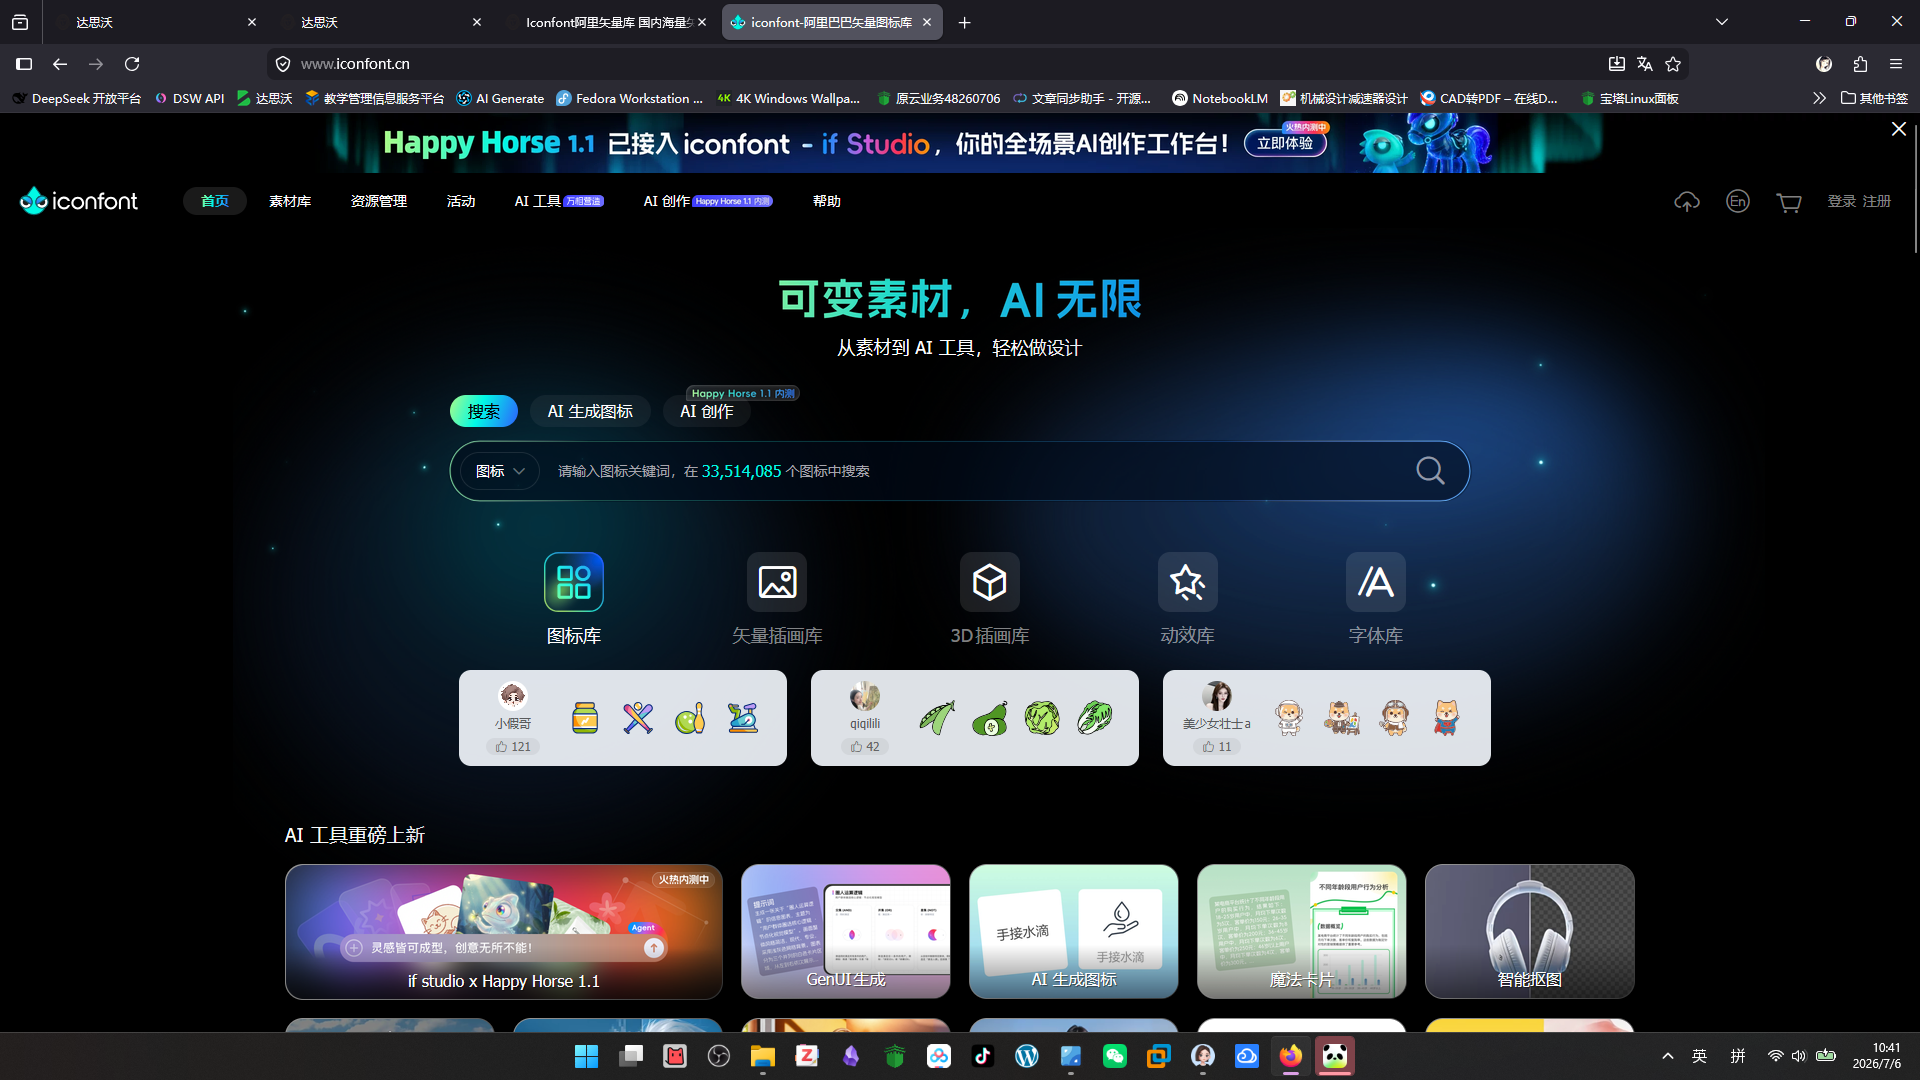Click the cloud upload icon in header
The image size is (1920, 1080).
tap(1687, 202)
